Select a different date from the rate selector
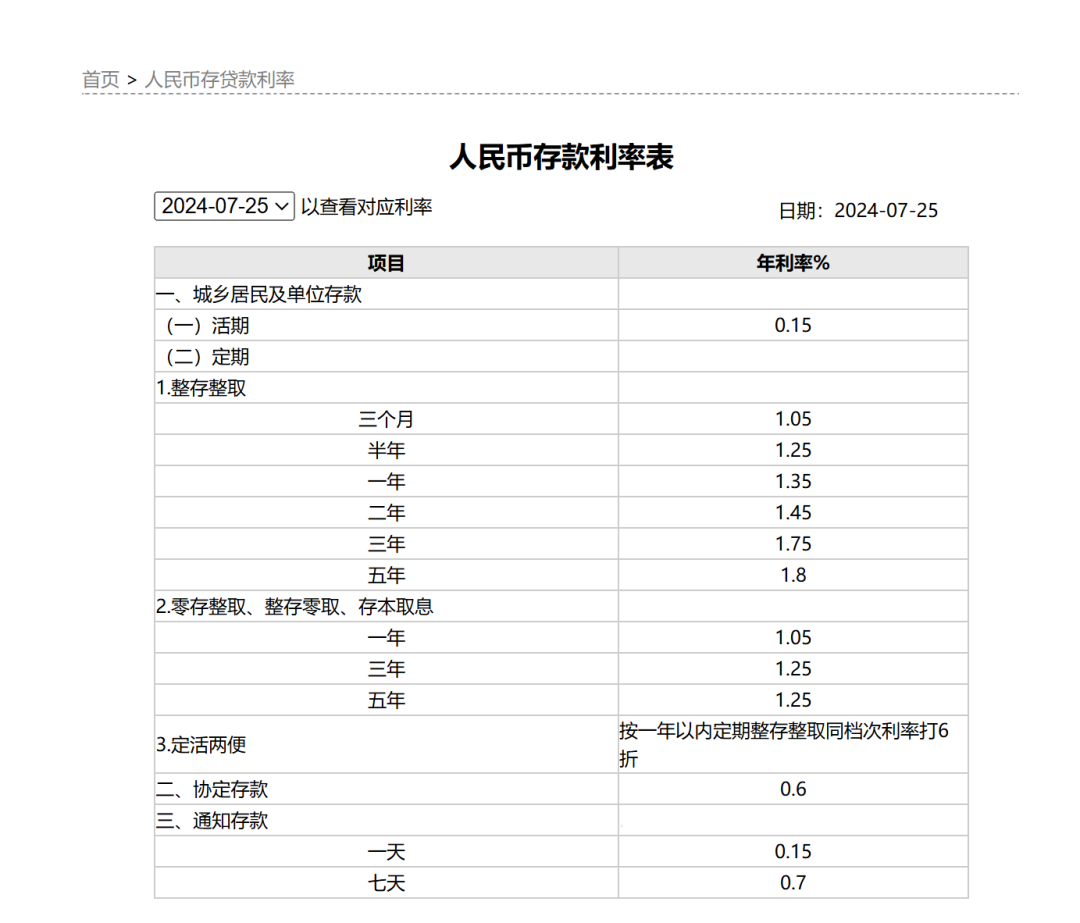1080x923 pixels. pyautogui.click(x=223, y=206)
